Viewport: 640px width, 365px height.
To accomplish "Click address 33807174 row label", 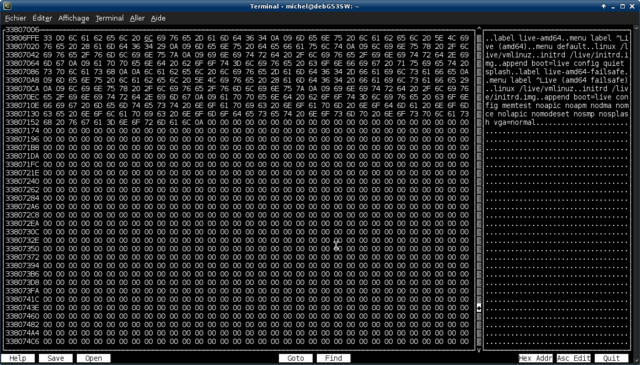I will tap(22, 131).
